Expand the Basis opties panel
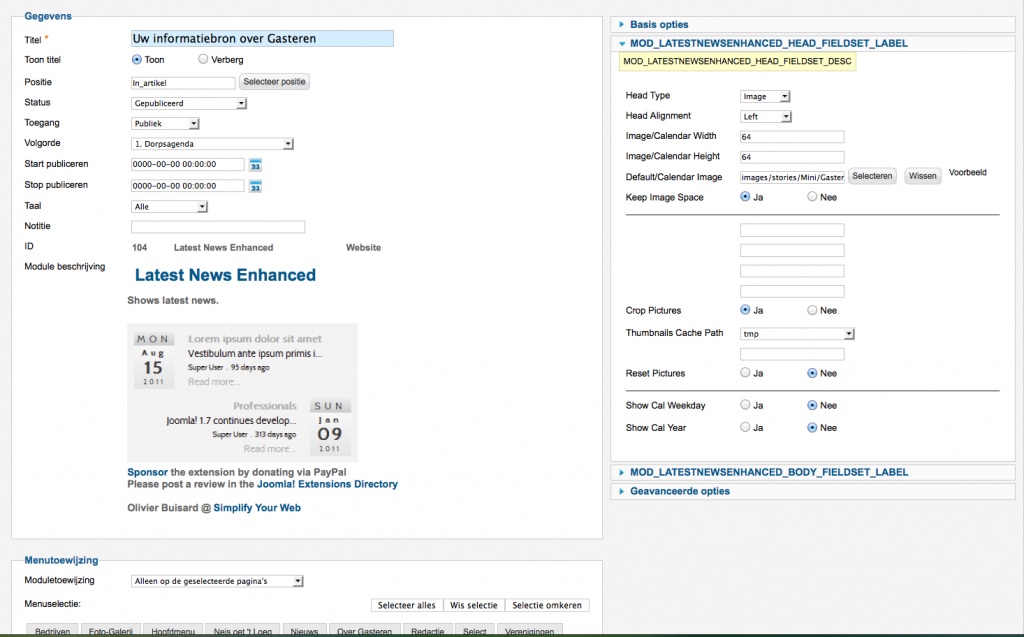Screen dimensions: 1024x637 point(659,24)
